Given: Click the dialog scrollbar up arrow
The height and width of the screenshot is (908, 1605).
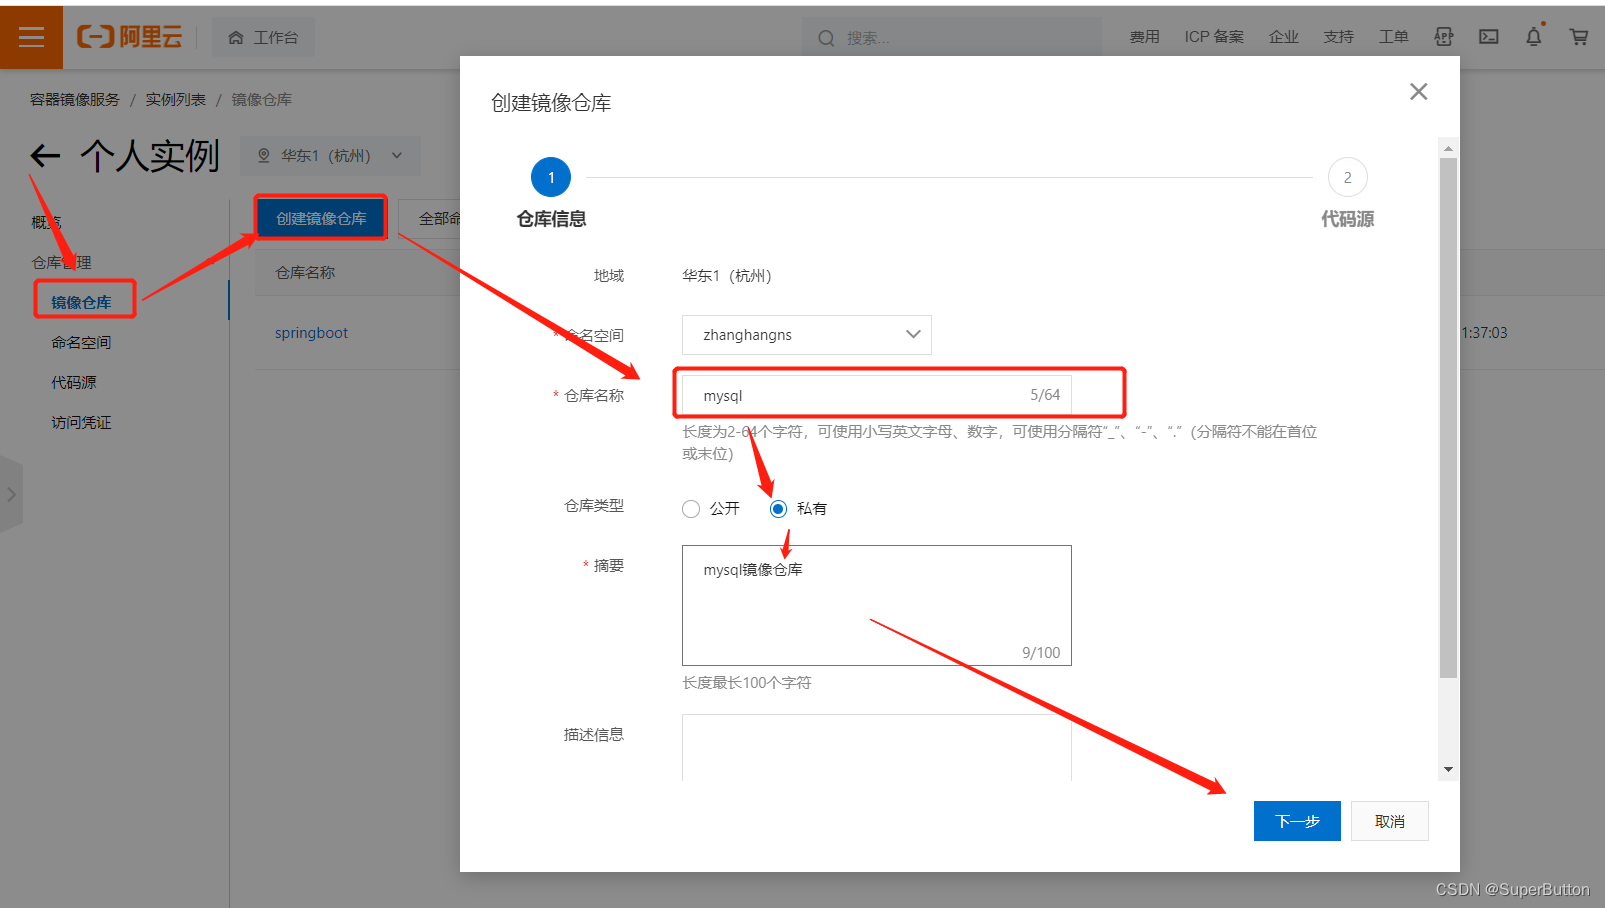Looking at the screenshot, I should click(1448, 148).
